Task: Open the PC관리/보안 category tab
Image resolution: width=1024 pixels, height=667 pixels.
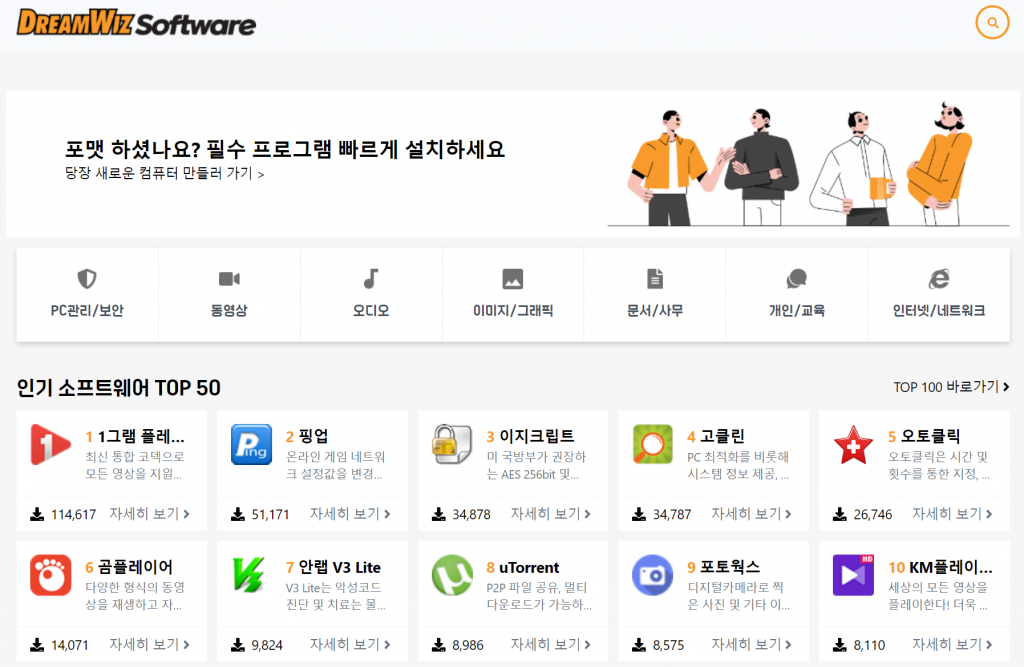Action: pos(87,295)
